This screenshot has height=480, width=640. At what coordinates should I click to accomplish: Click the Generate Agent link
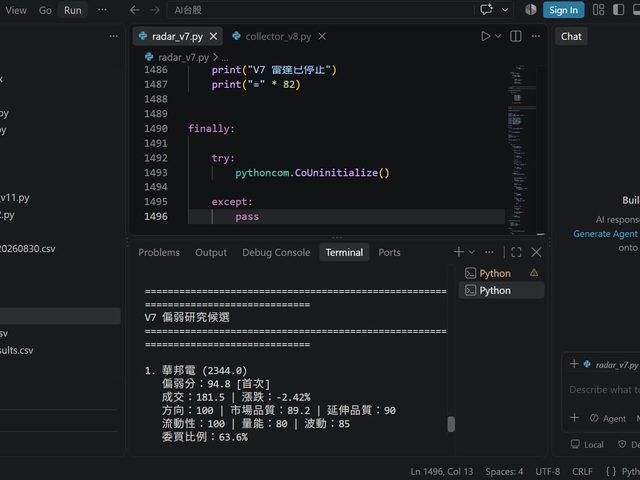pyautogui.click(x=605, y=234)
